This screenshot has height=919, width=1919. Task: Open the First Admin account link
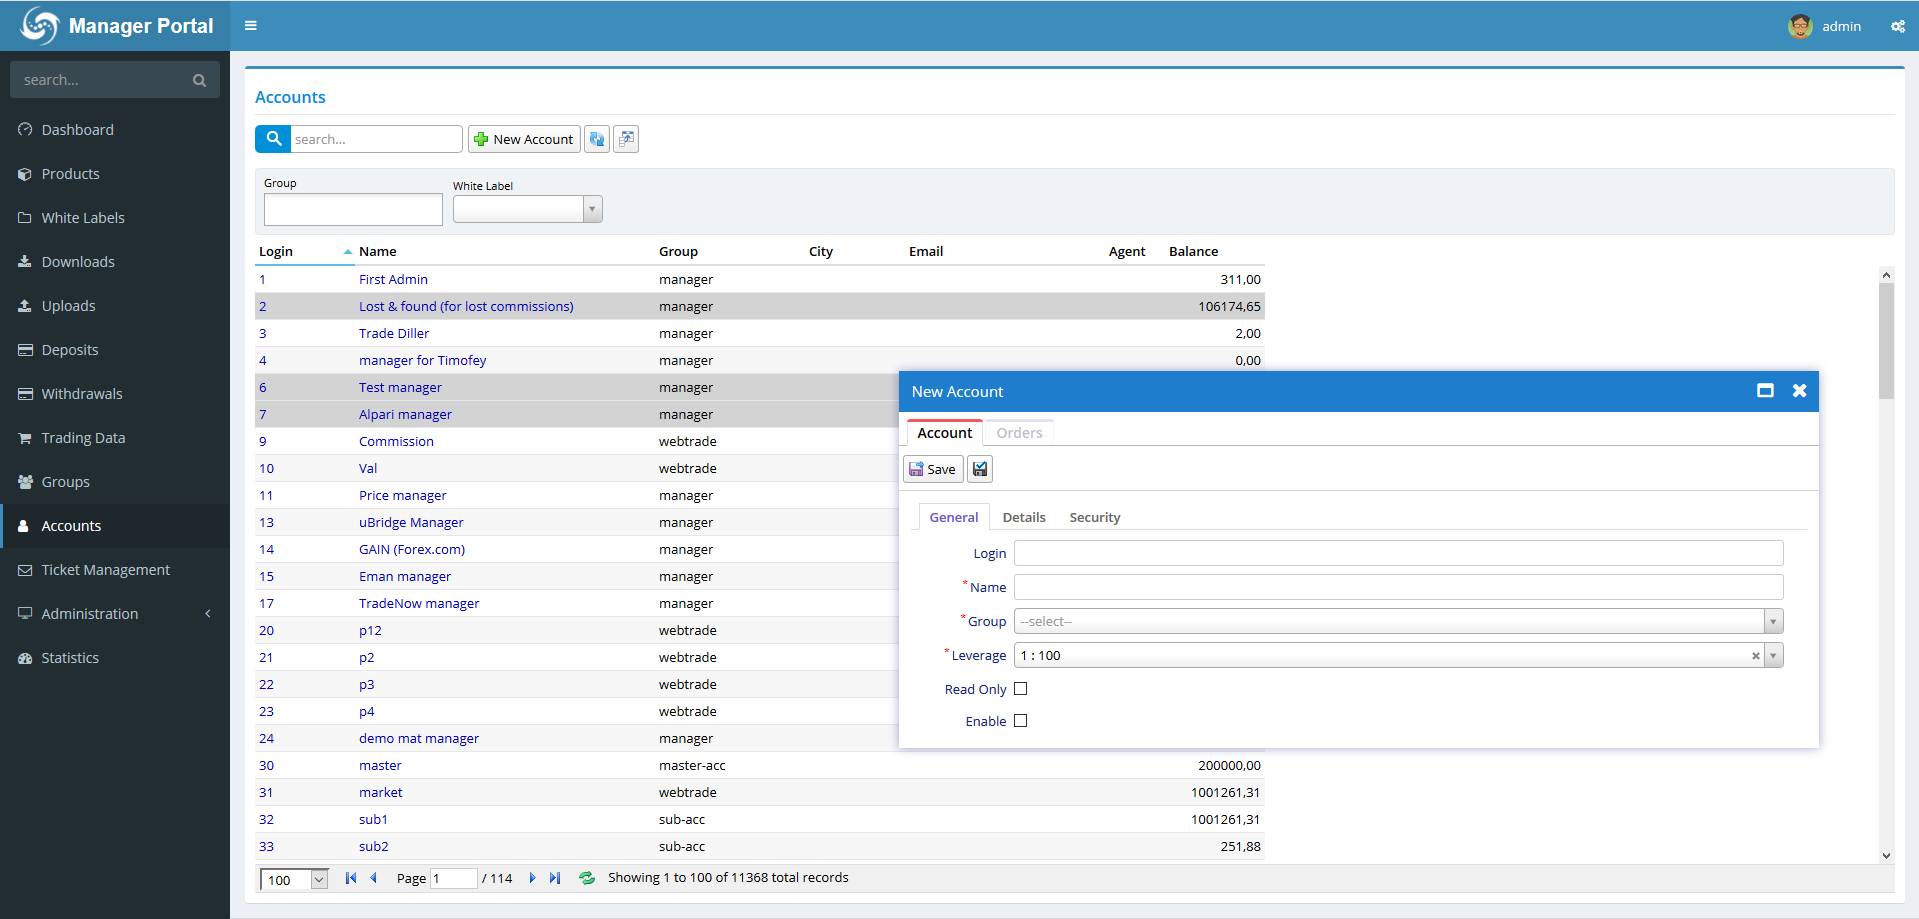pos(393,280)
